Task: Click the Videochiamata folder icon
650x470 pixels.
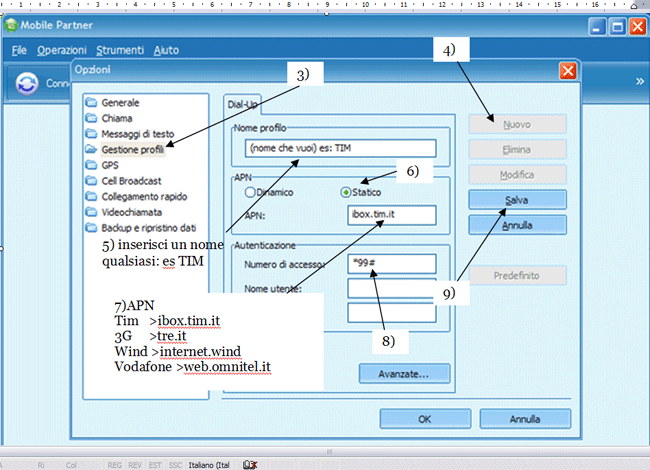Action: 90,212
